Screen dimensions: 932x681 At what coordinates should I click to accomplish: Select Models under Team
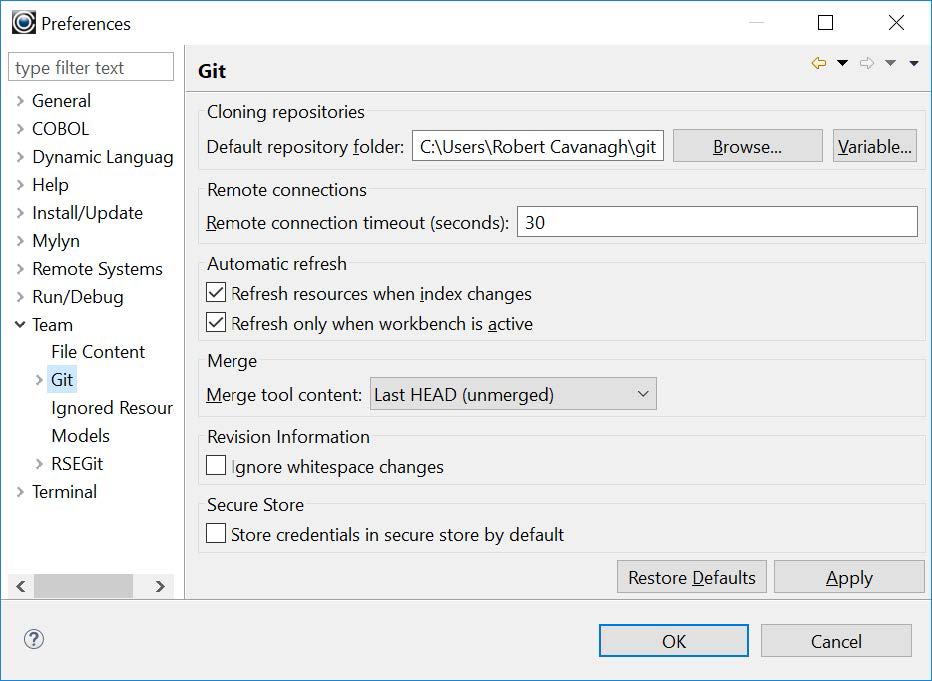pos(80,436)
